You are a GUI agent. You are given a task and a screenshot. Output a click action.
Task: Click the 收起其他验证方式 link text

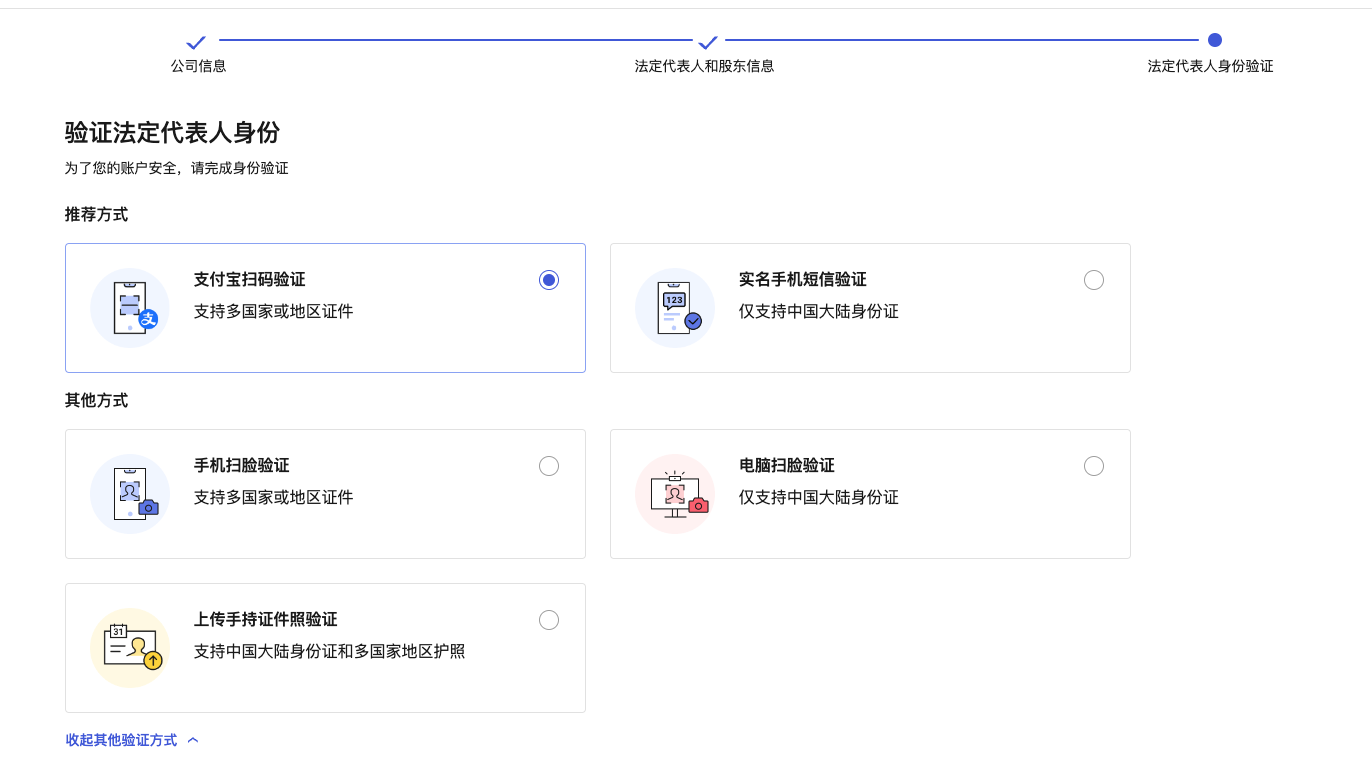tap(121, 740)
